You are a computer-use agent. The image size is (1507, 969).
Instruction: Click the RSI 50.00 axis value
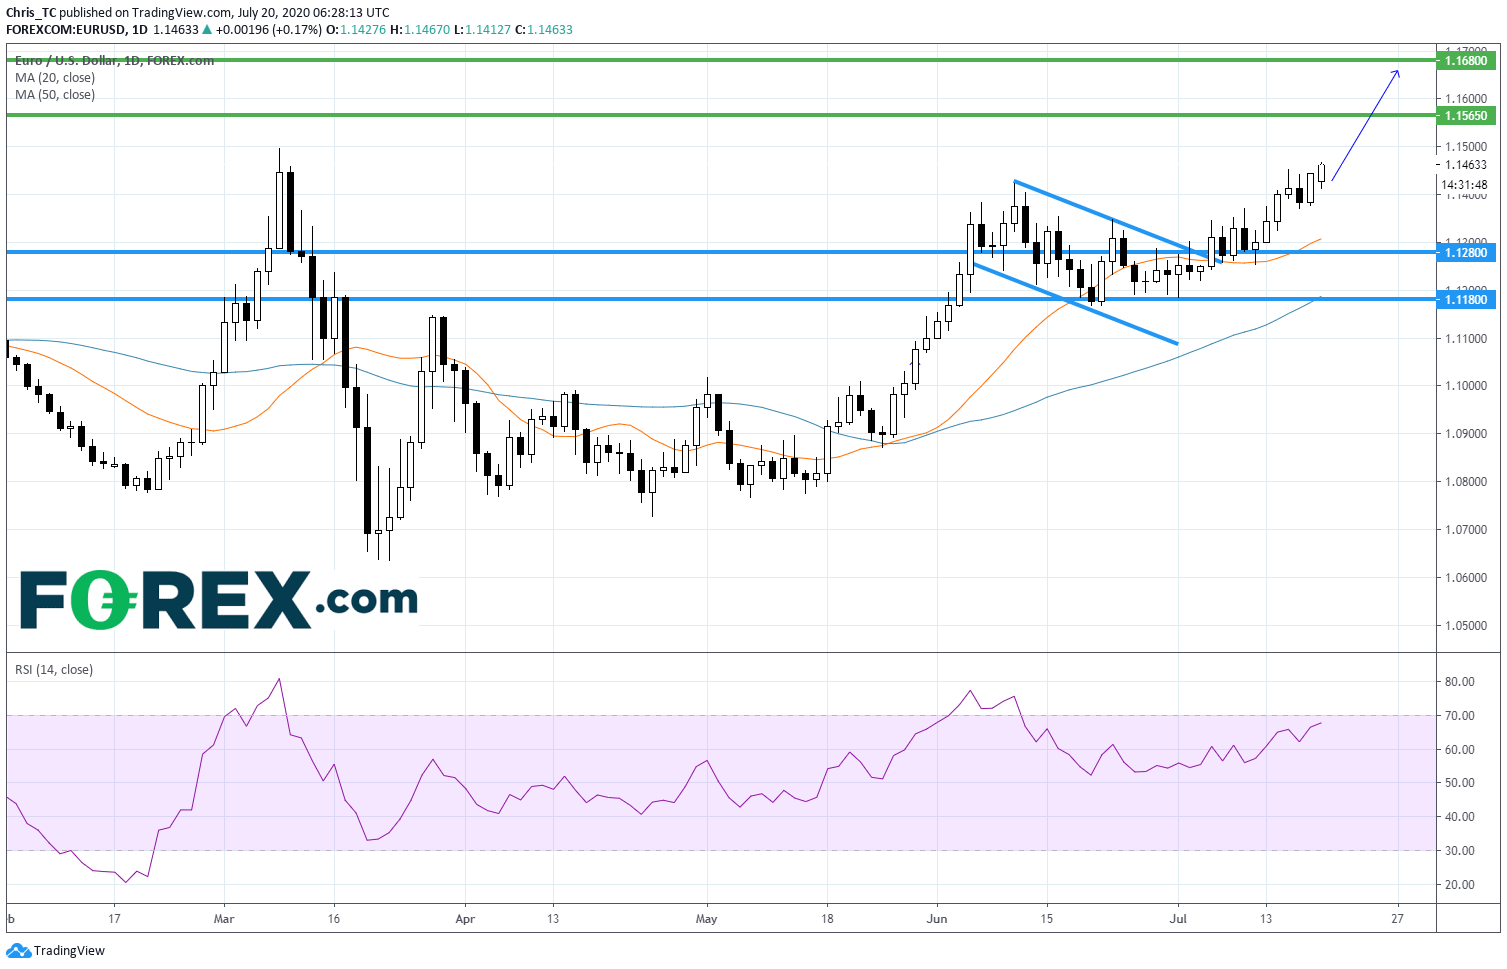(x=1460, y=783)
